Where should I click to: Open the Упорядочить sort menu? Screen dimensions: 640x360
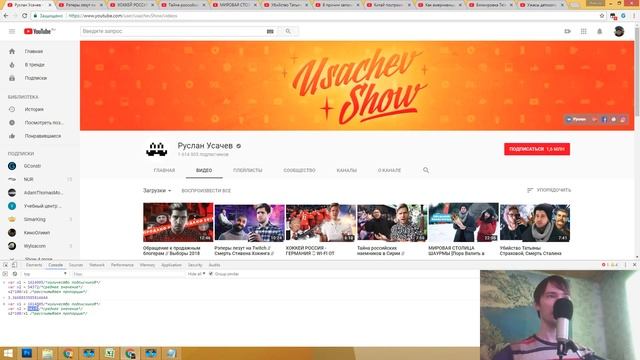tap(549, 190)
